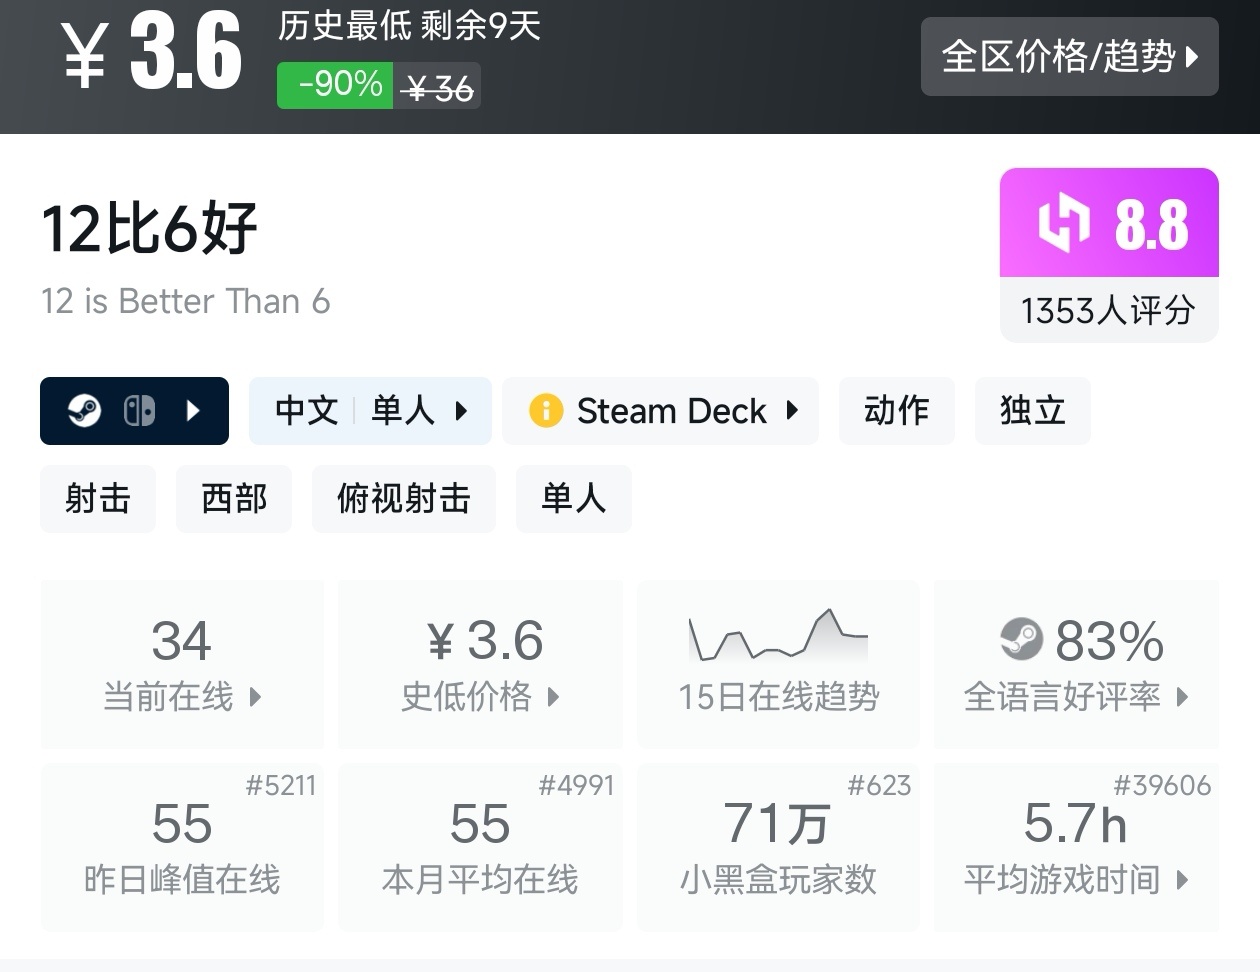Click the green -90% discount badge
Image resolution: width=1260 pixels, height=972 pixels.
(335, 85)
